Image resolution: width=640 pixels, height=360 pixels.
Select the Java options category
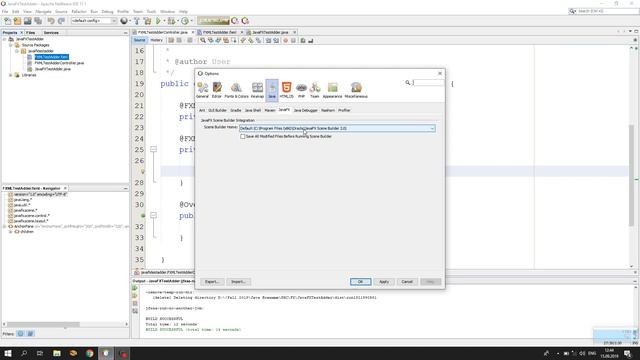[x=272, y=90]
